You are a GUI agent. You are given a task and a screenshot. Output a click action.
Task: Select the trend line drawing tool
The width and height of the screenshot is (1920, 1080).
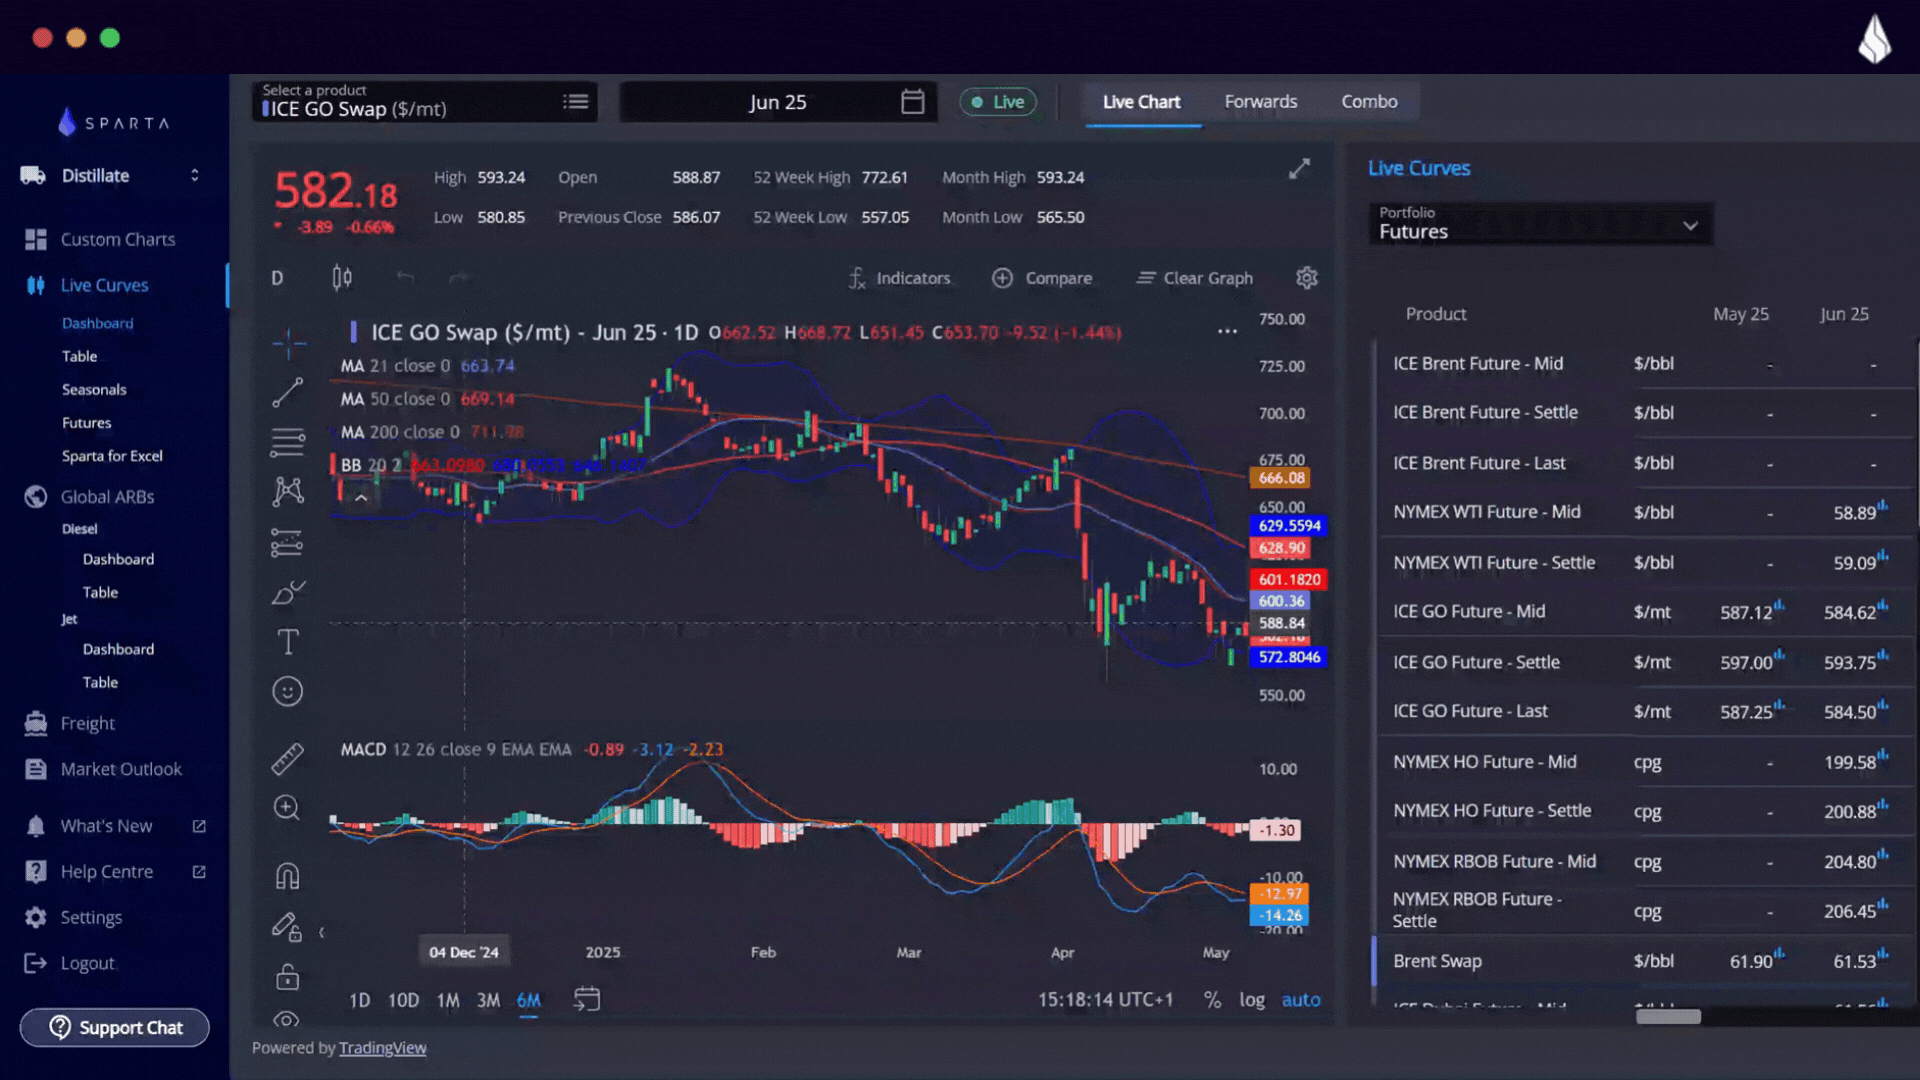pyautogui.click(x=288, y=393)
